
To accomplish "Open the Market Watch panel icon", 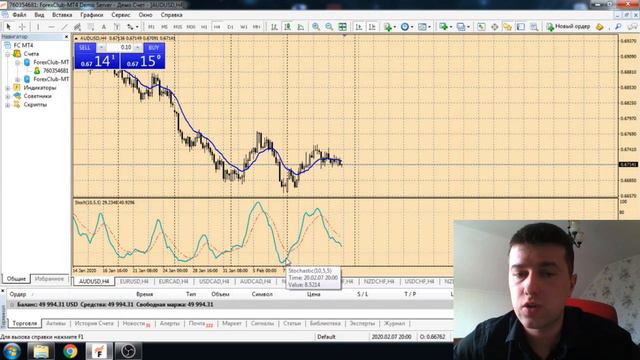I will tap(482, 27).
